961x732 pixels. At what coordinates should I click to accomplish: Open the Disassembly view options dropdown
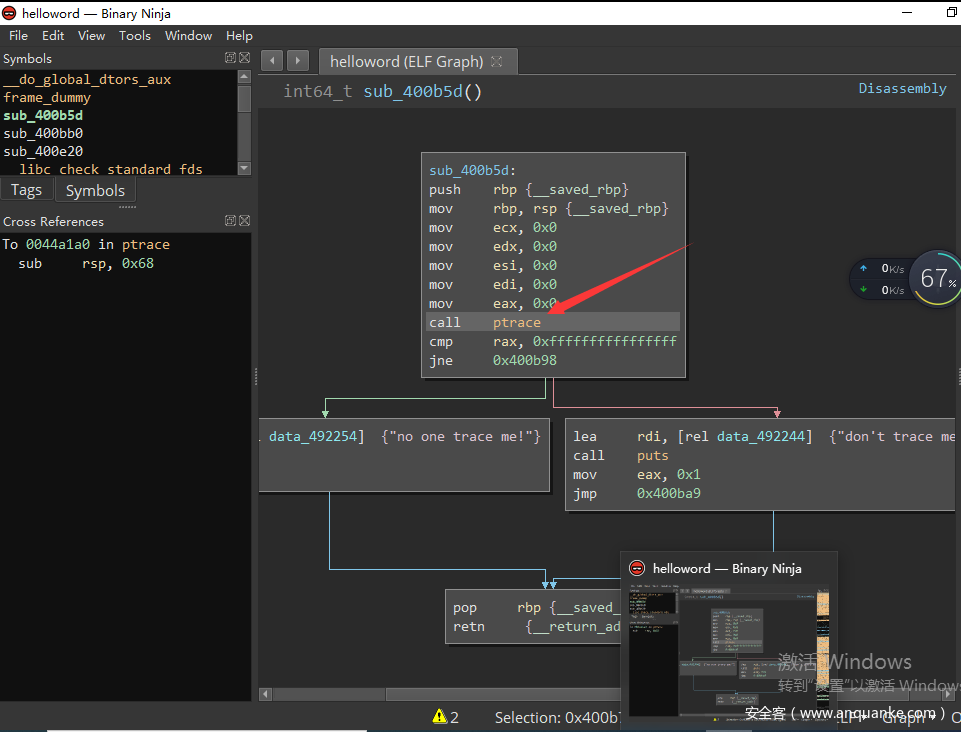902,89
